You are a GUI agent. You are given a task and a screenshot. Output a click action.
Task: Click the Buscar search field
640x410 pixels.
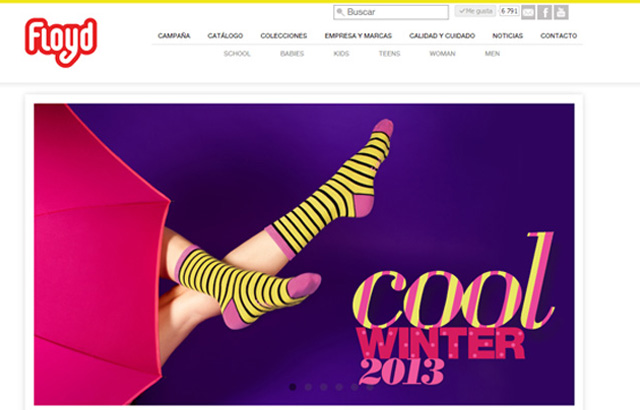[x=391, y=12]
